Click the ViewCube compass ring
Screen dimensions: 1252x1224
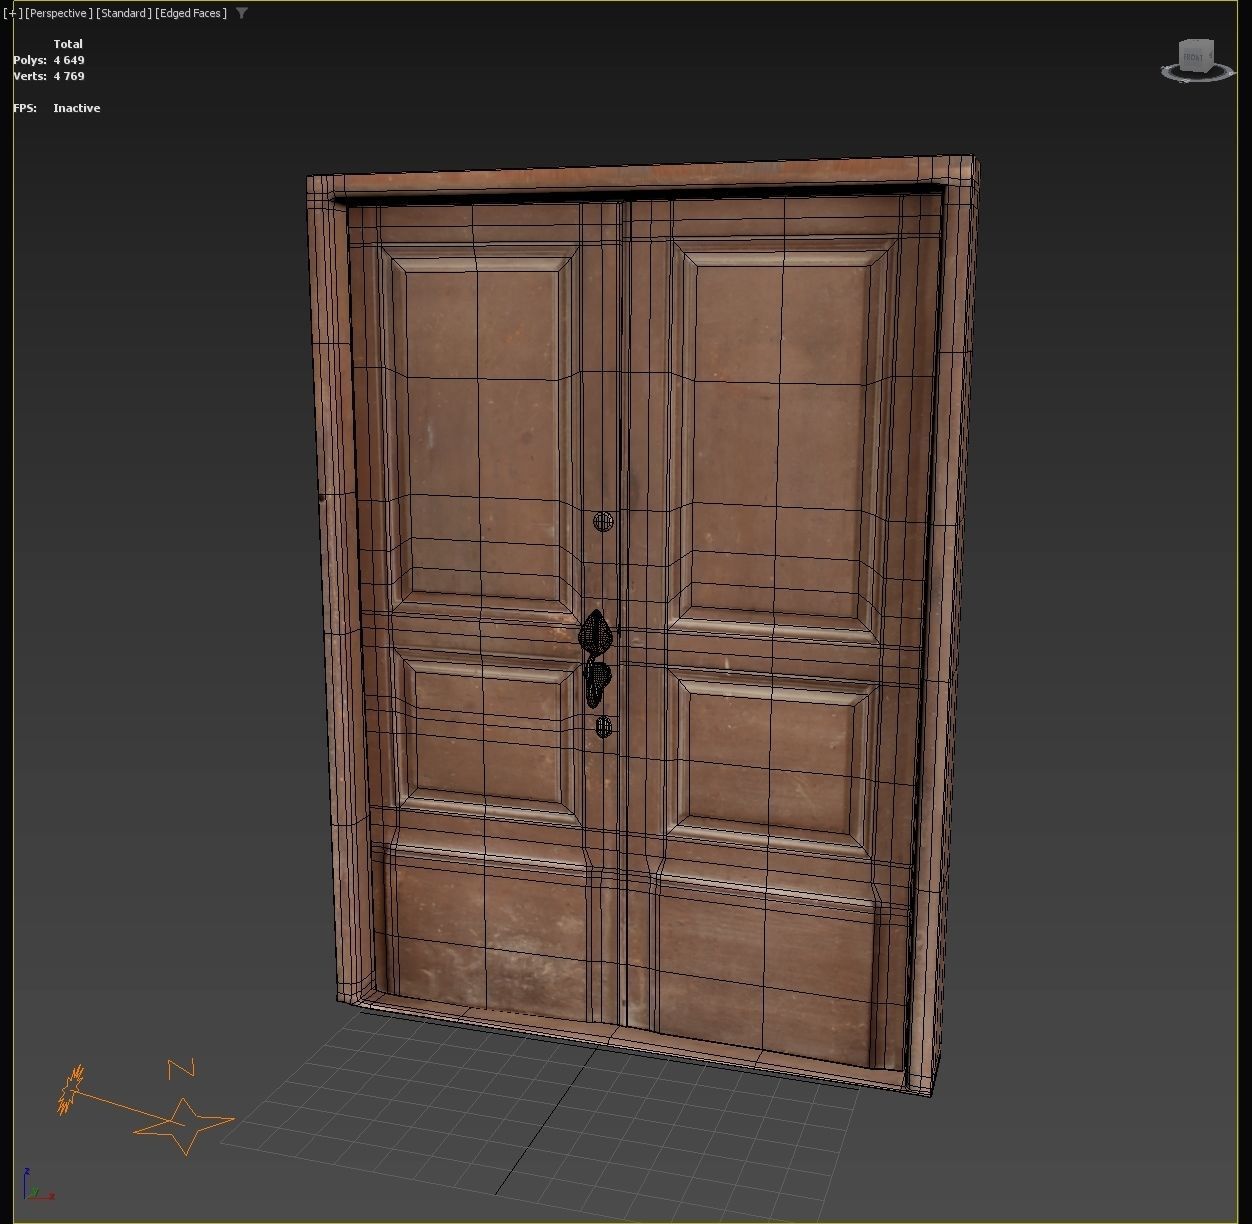(x=1198, y=74)
